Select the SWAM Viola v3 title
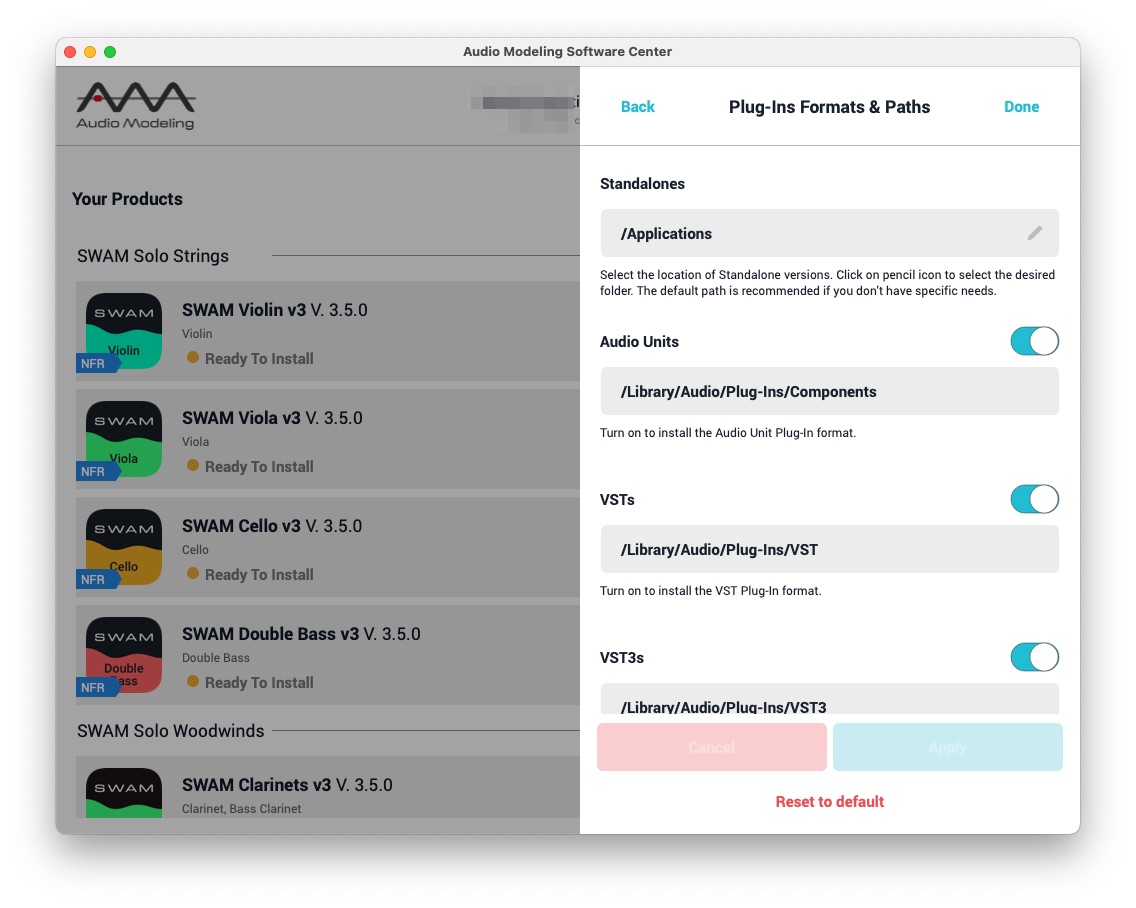The image size is (1136, 908). point(241,418)
